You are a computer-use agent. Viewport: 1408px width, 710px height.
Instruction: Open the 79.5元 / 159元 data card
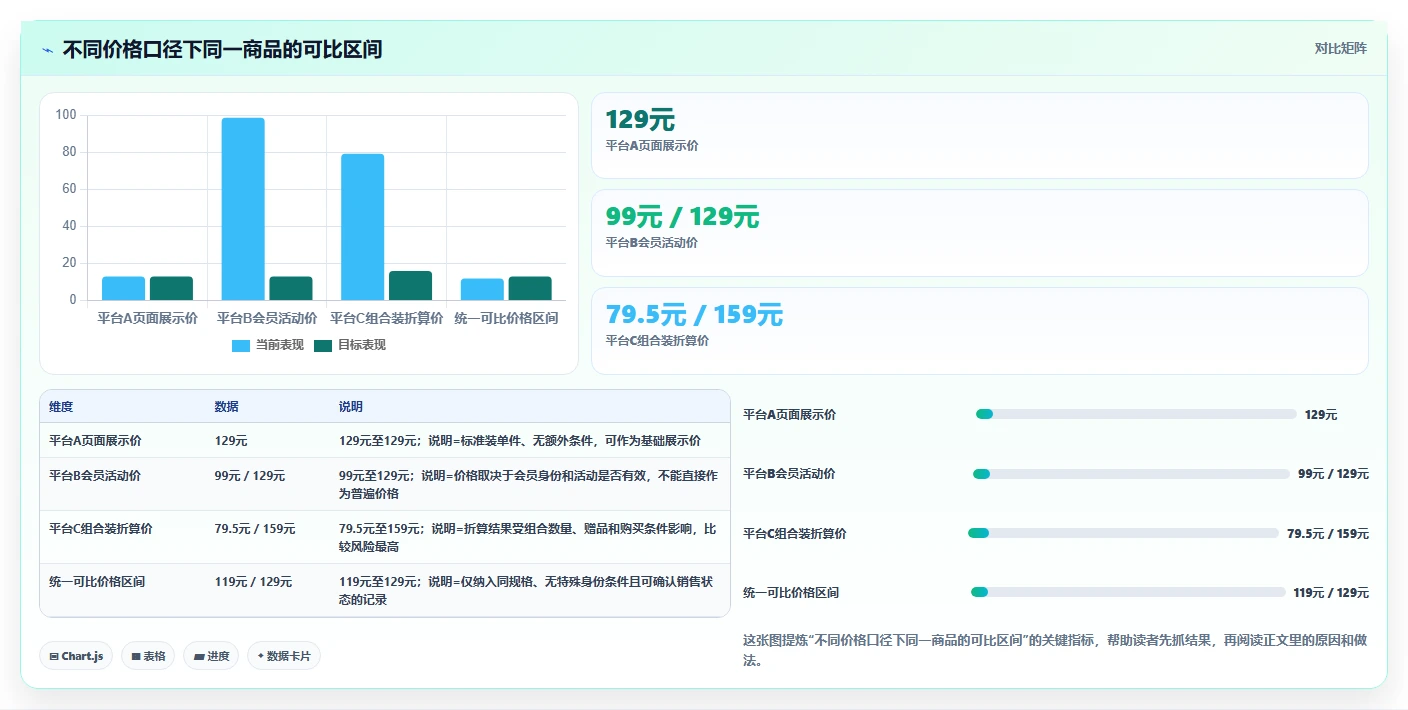(979, 330)
